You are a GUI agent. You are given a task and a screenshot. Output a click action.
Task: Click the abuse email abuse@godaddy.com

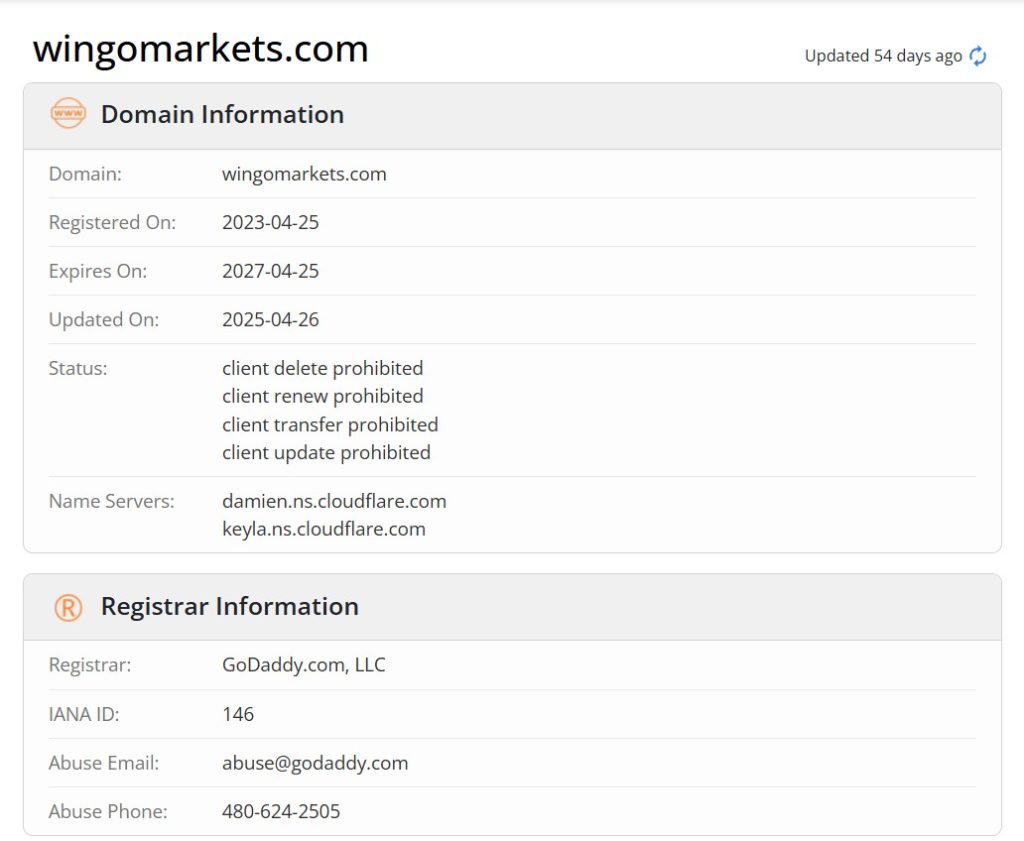coord(315,763)
